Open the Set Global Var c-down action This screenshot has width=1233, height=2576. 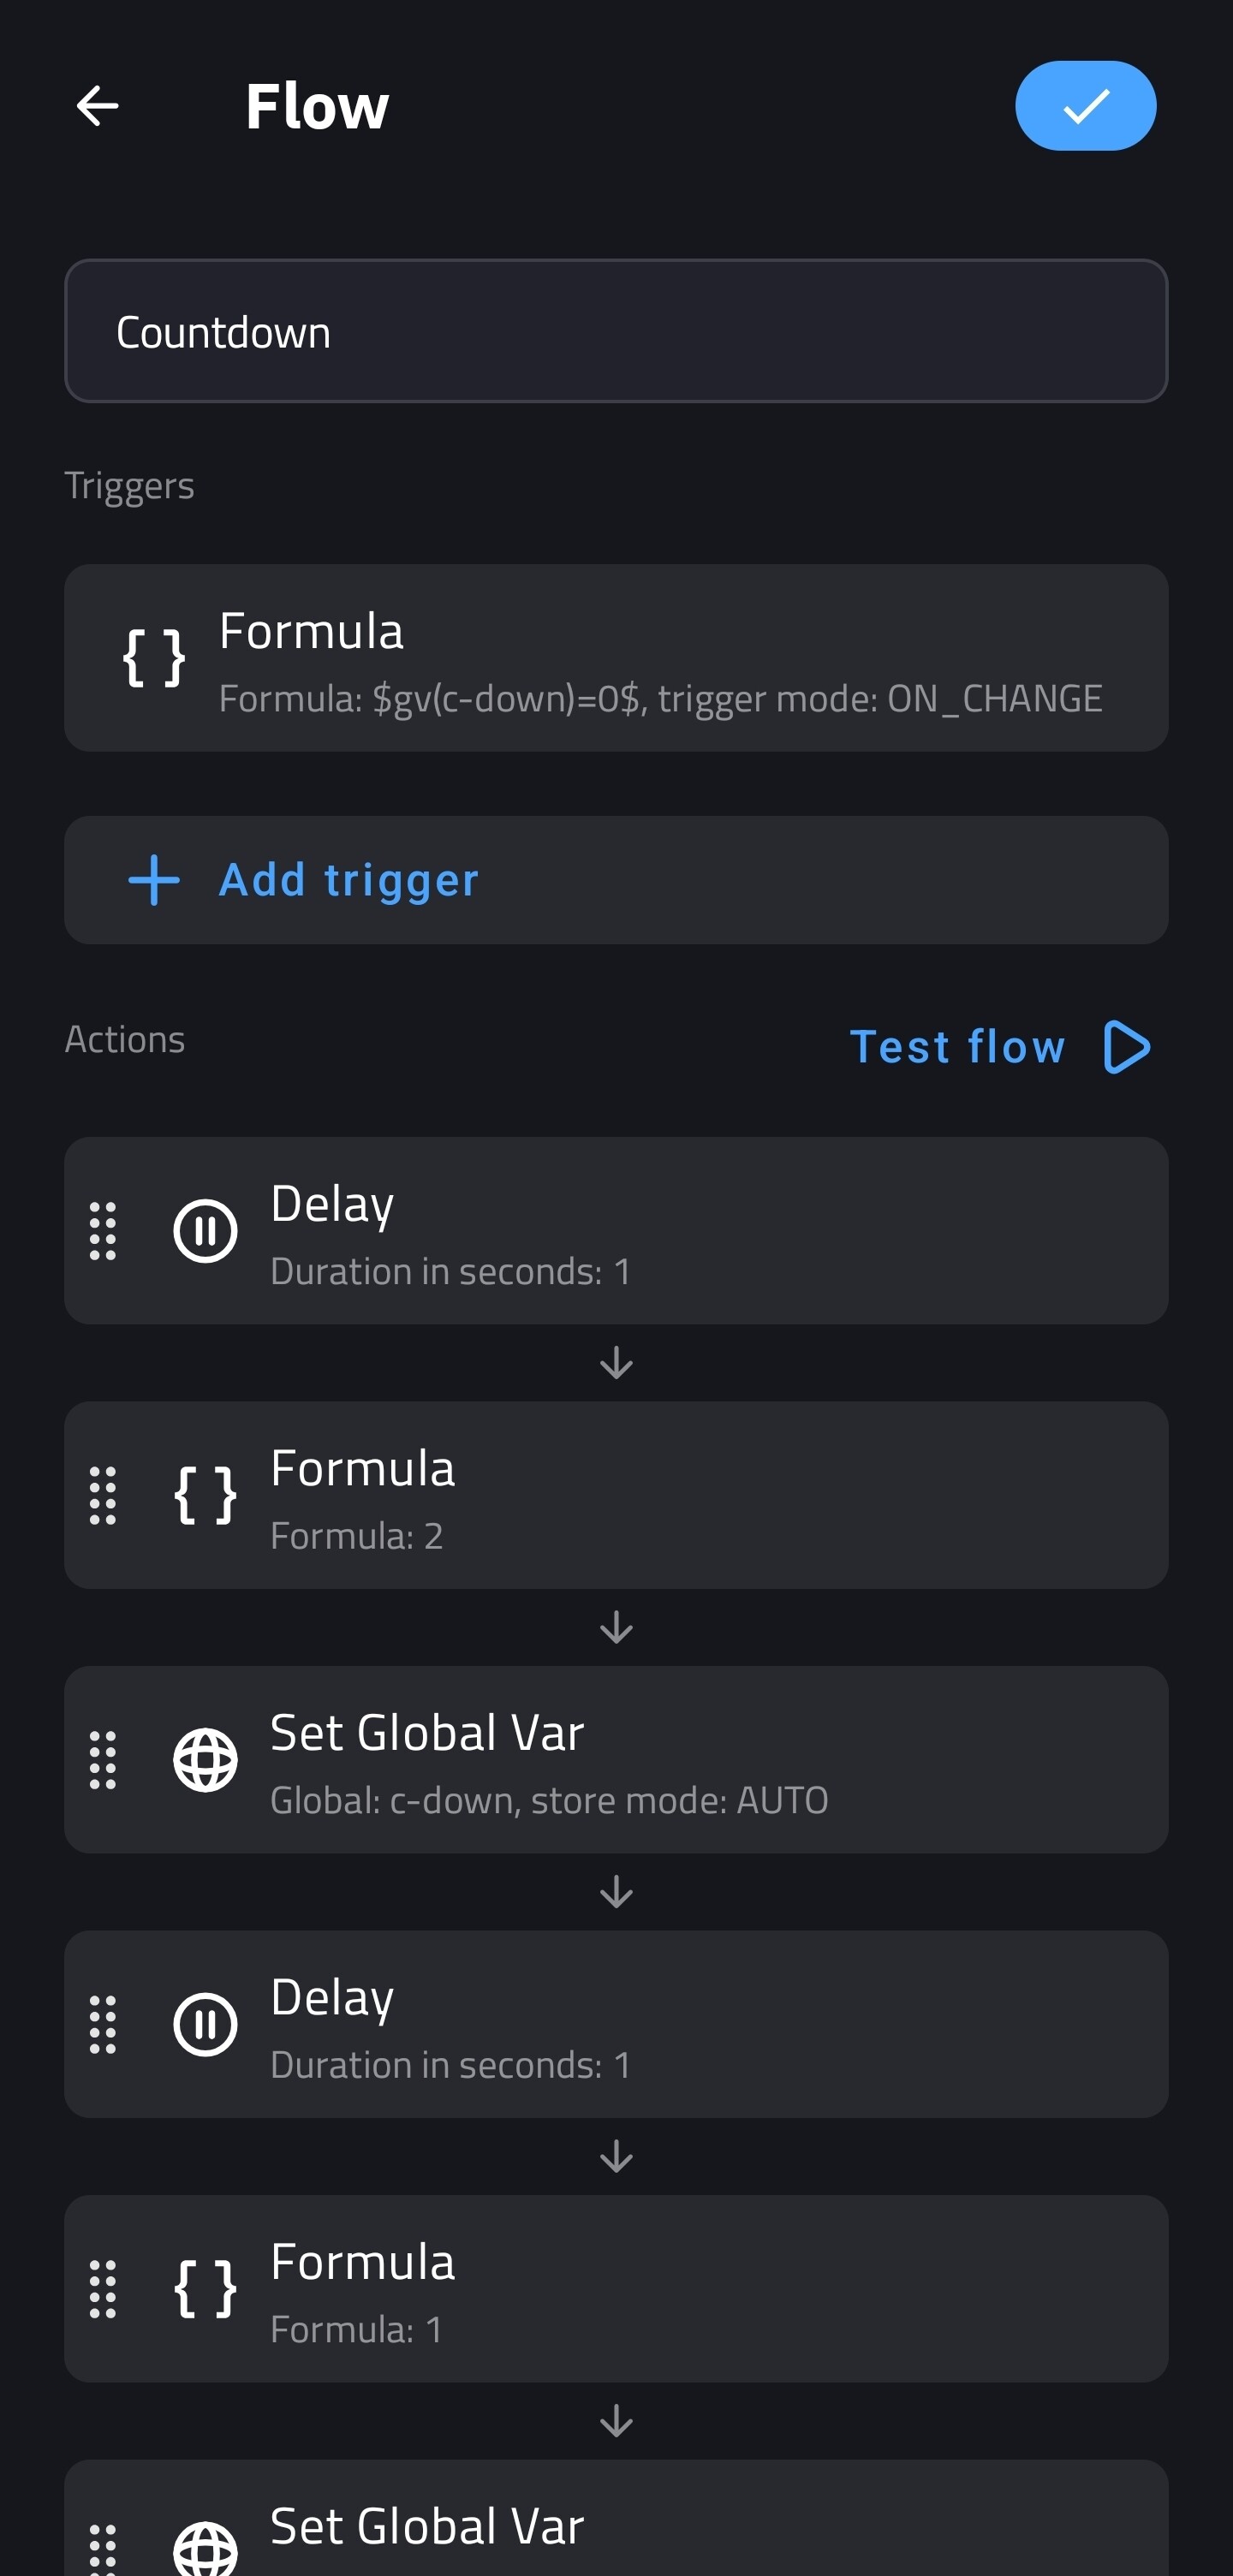[x=660, y=1761]
